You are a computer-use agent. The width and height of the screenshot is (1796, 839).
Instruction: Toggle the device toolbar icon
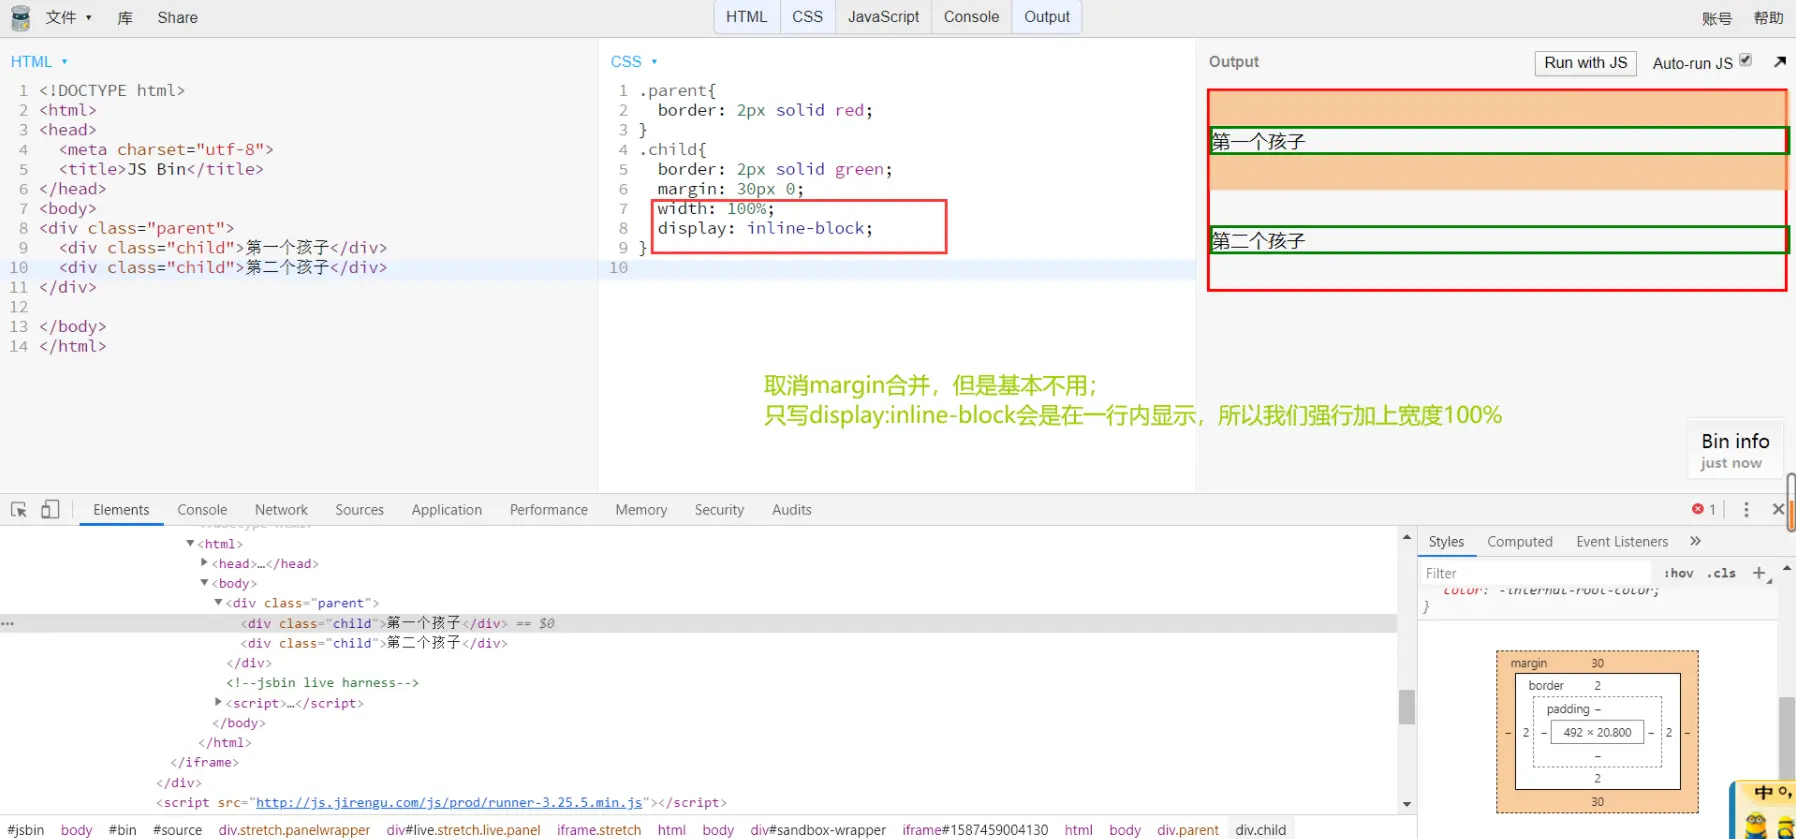pyautogui.click(x=50, y=510)
